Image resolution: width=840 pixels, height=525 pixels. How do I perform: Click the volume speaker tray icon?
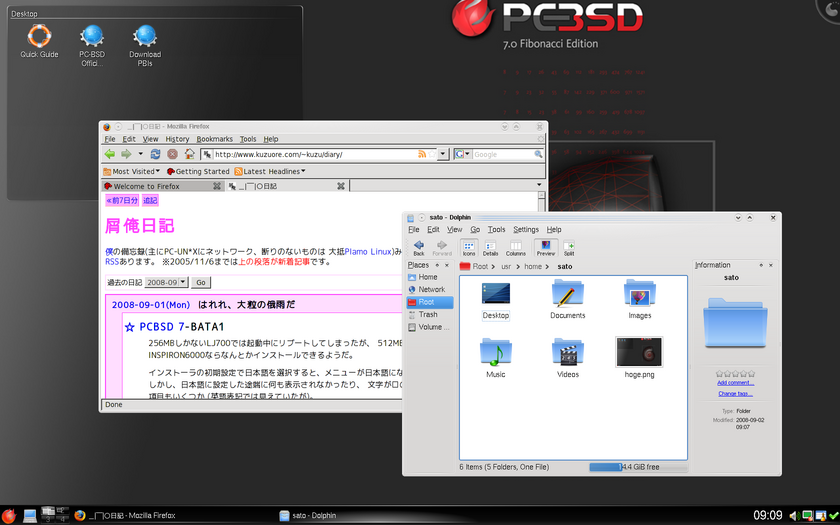pos(794,516)
